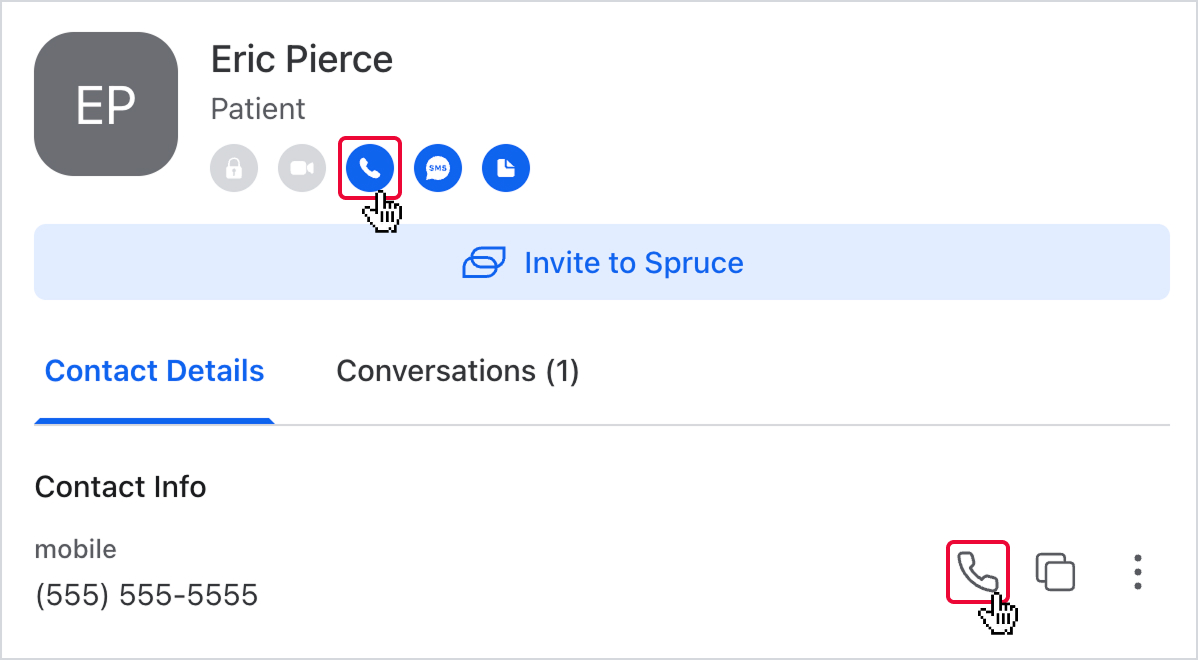Open the SMS messaging icon

pyautogui.click(x=438, y=168)
